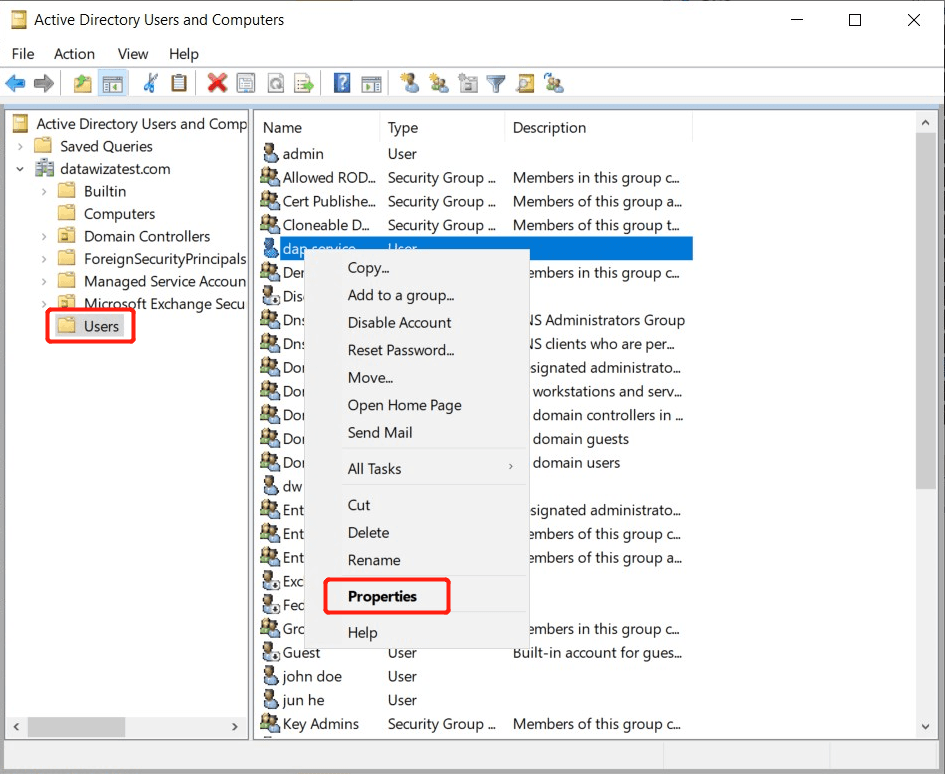Click the blue Help question mark icon
The image size is (945, 774).
click(342, 83)
